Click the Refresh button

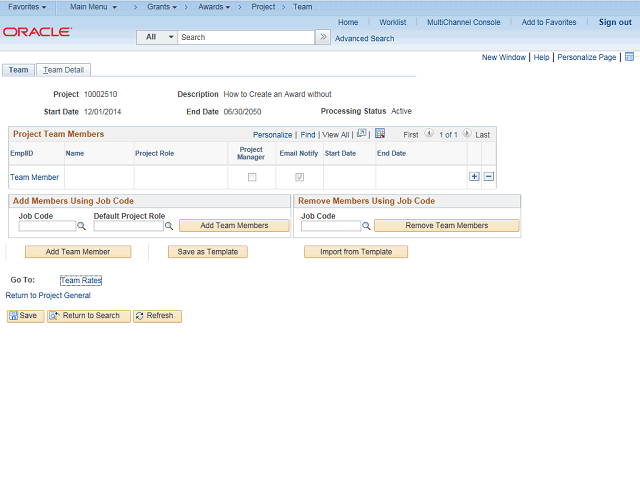[157, 316]
